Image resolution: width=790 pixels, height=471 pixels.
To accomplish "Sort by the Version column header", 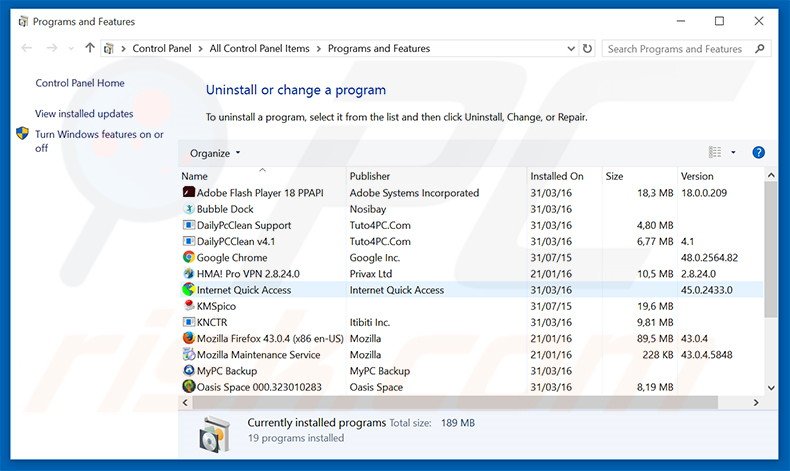I will tap(697, 176).
